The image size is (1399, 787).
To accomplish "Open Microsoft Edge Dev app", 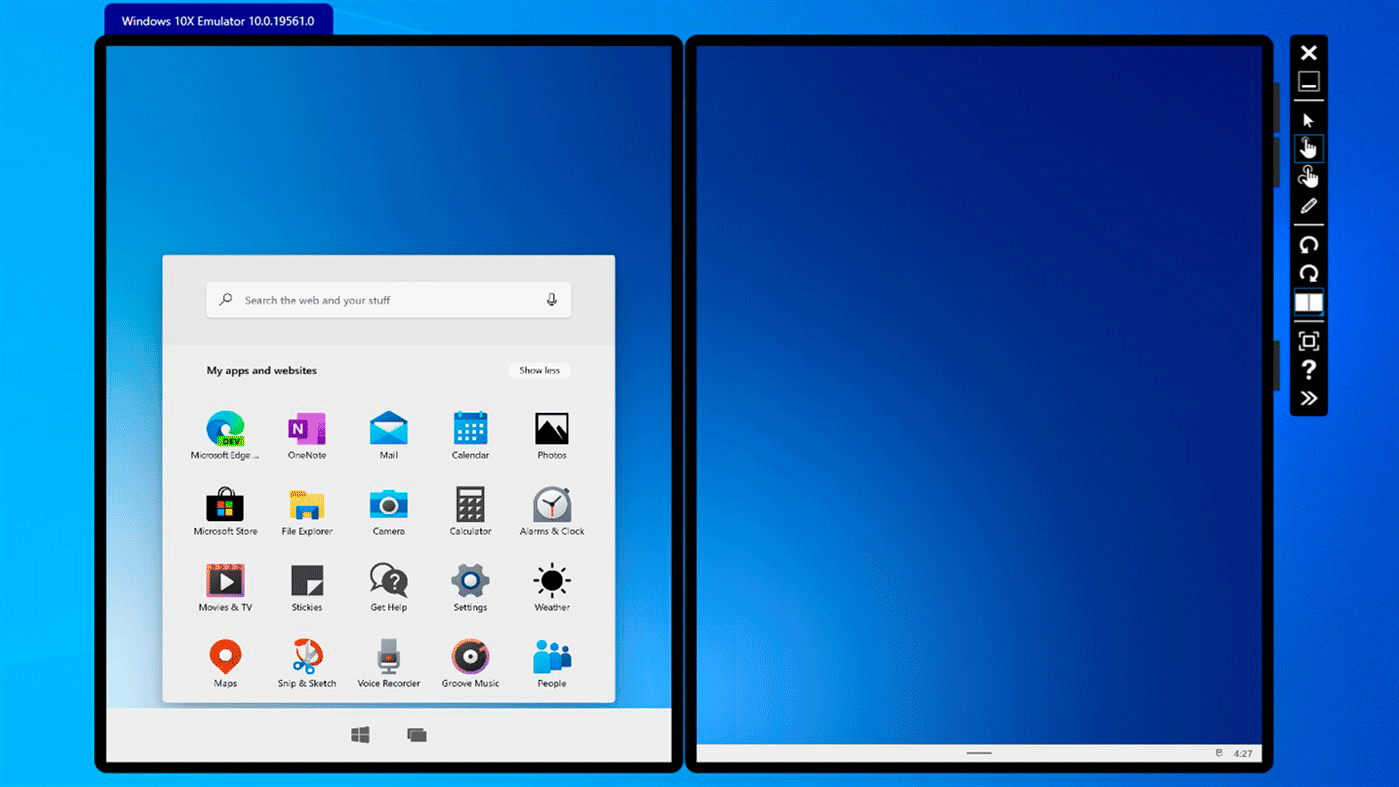I will 225,435.
